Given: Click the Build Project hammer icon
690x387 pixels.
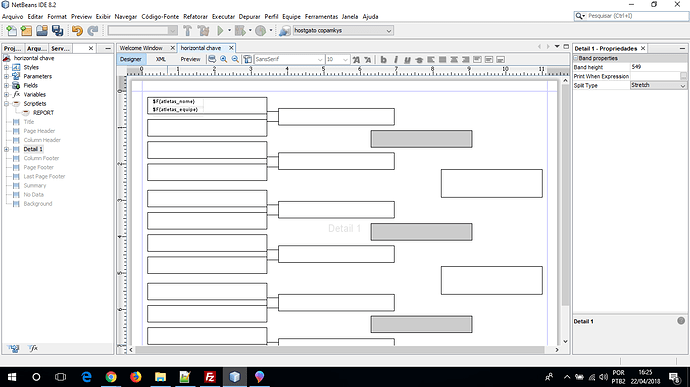Looking at the screenshot, I should click(187, 30).
